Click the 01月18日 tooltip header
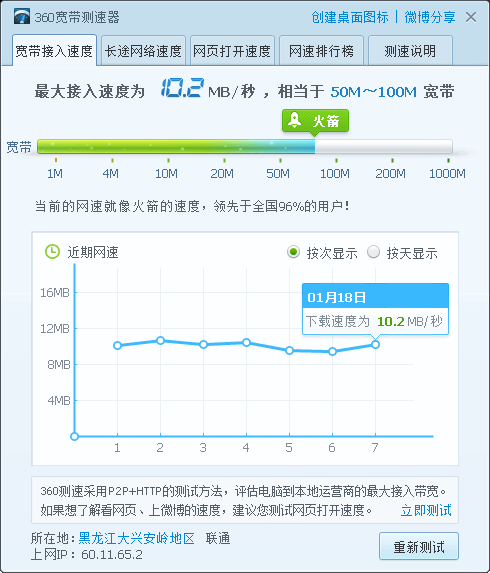Screen dimensions: 490x573 tap(375, 296)
